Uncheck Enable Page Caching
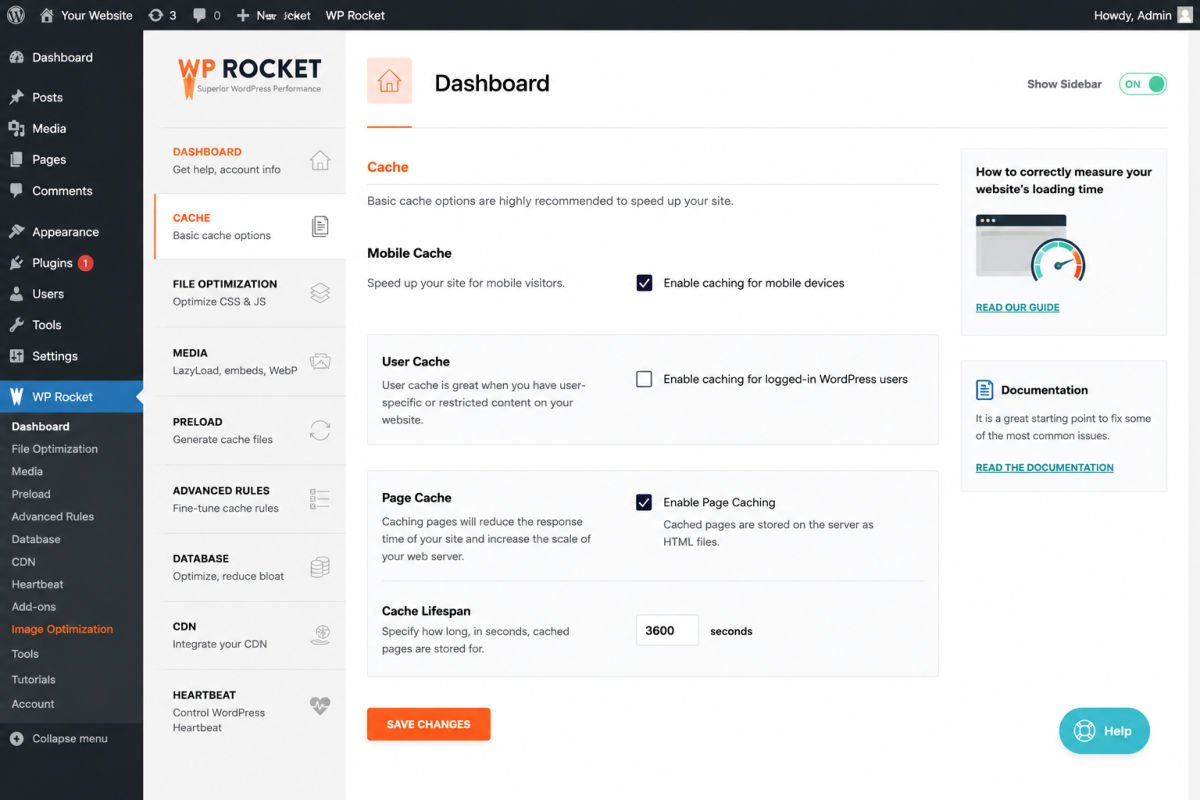Screen dimensions: 1200x800 point(644,502)
